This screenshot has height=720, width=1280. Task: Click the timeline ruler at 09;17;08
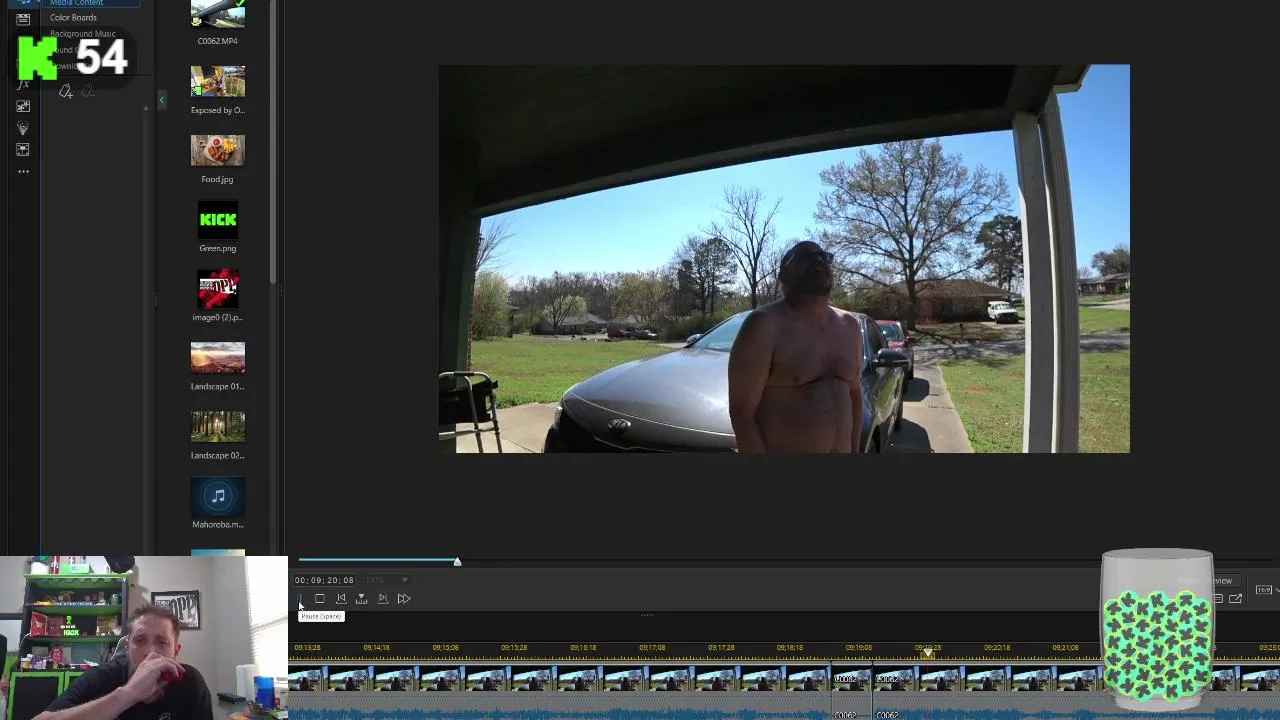click(x=652, y=648)
